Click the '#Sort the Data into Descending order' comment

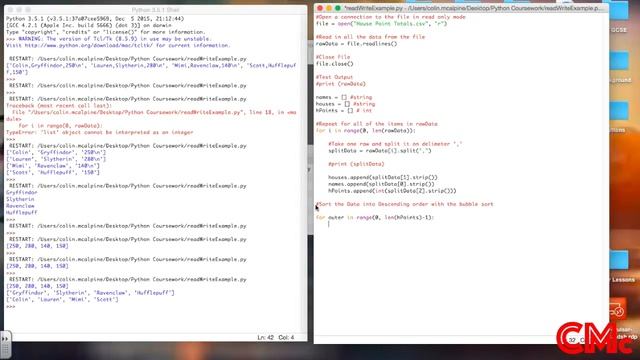[404, 204]
